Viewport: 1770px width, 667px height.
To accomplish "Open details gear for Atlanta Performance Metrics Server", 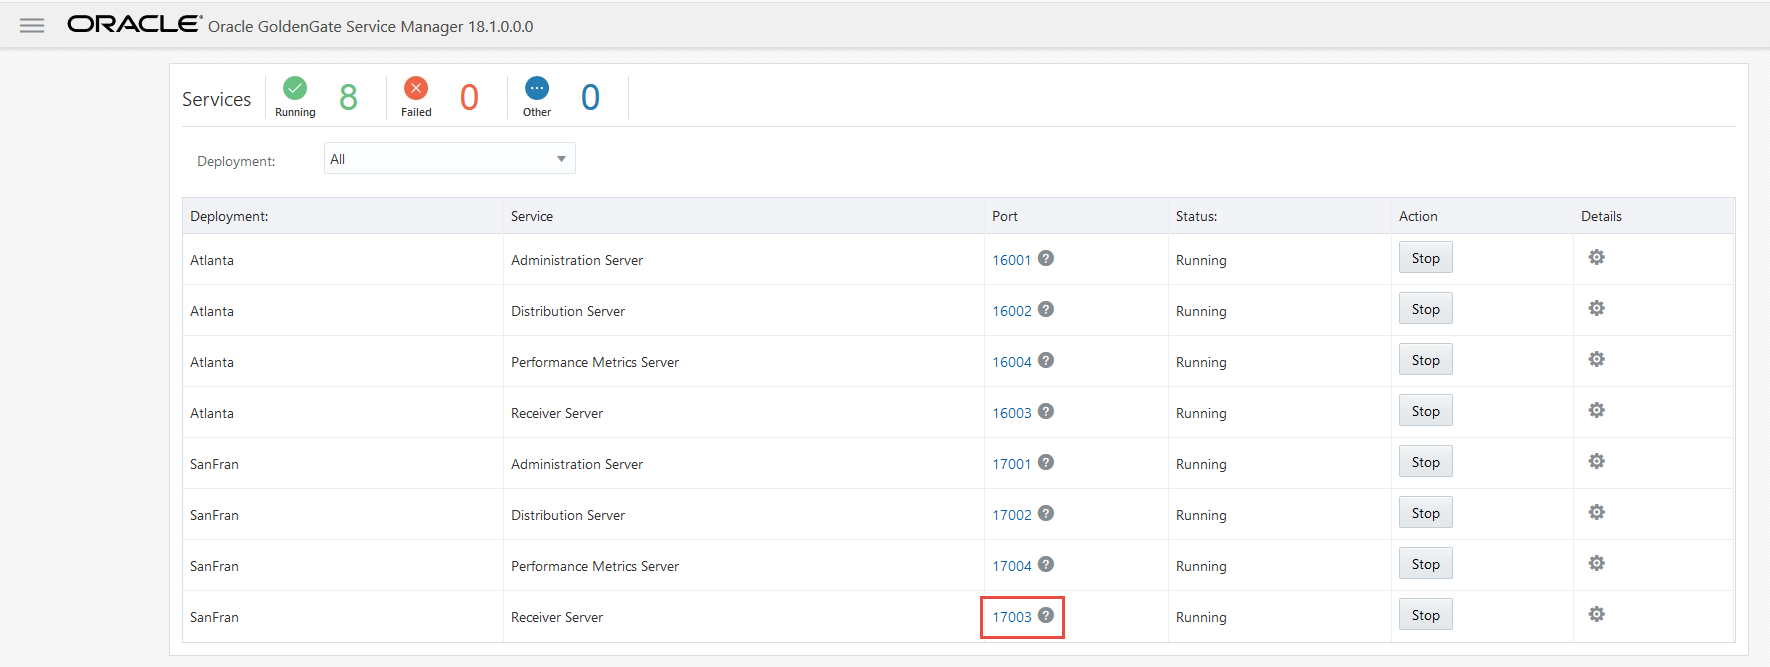I will (x=1597, y=359).
